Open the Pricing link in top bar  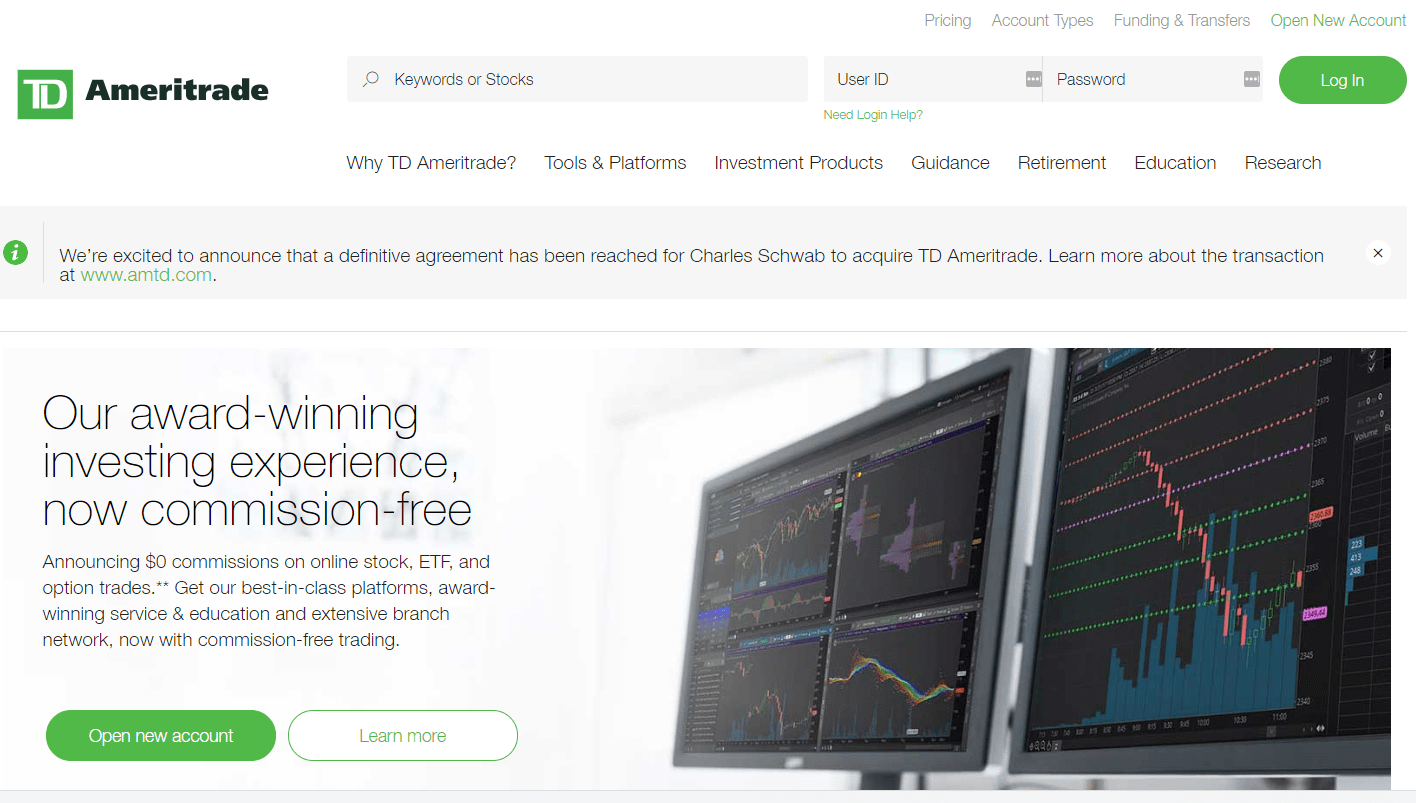tap(947, 20)
